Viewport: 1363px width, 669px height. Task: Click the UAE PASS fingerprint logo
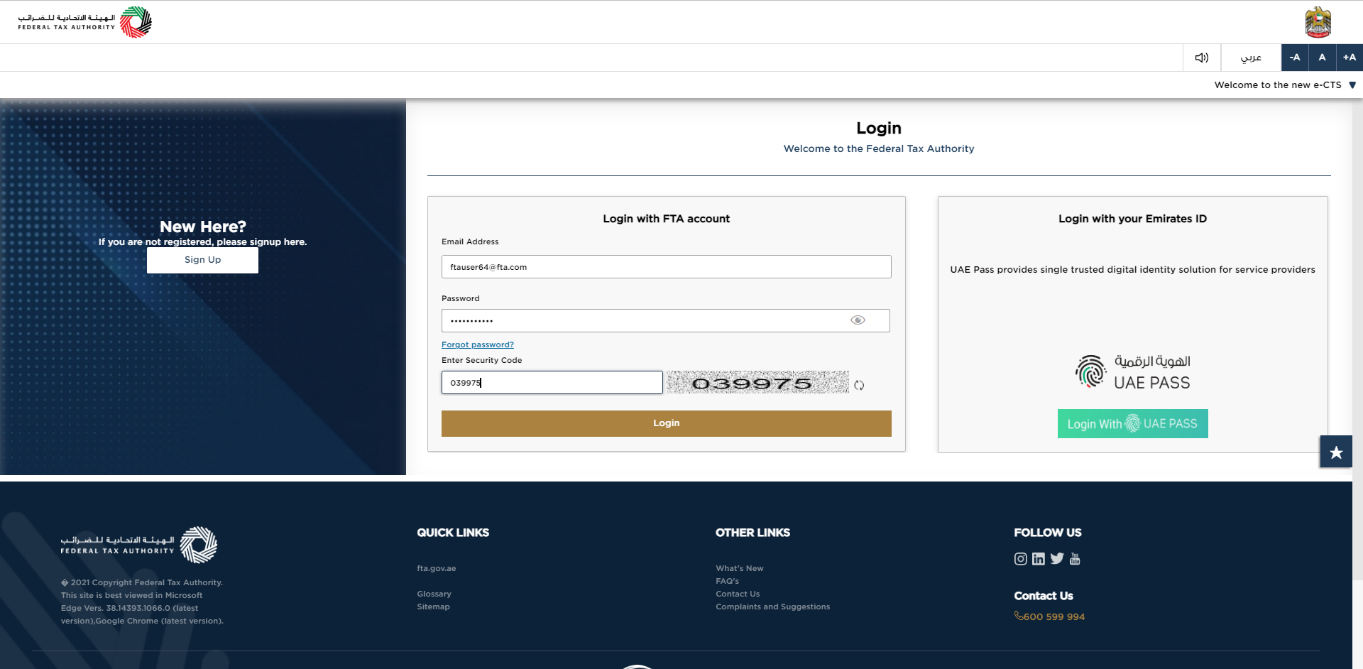pyautogui.click(x=1090, y=372)
